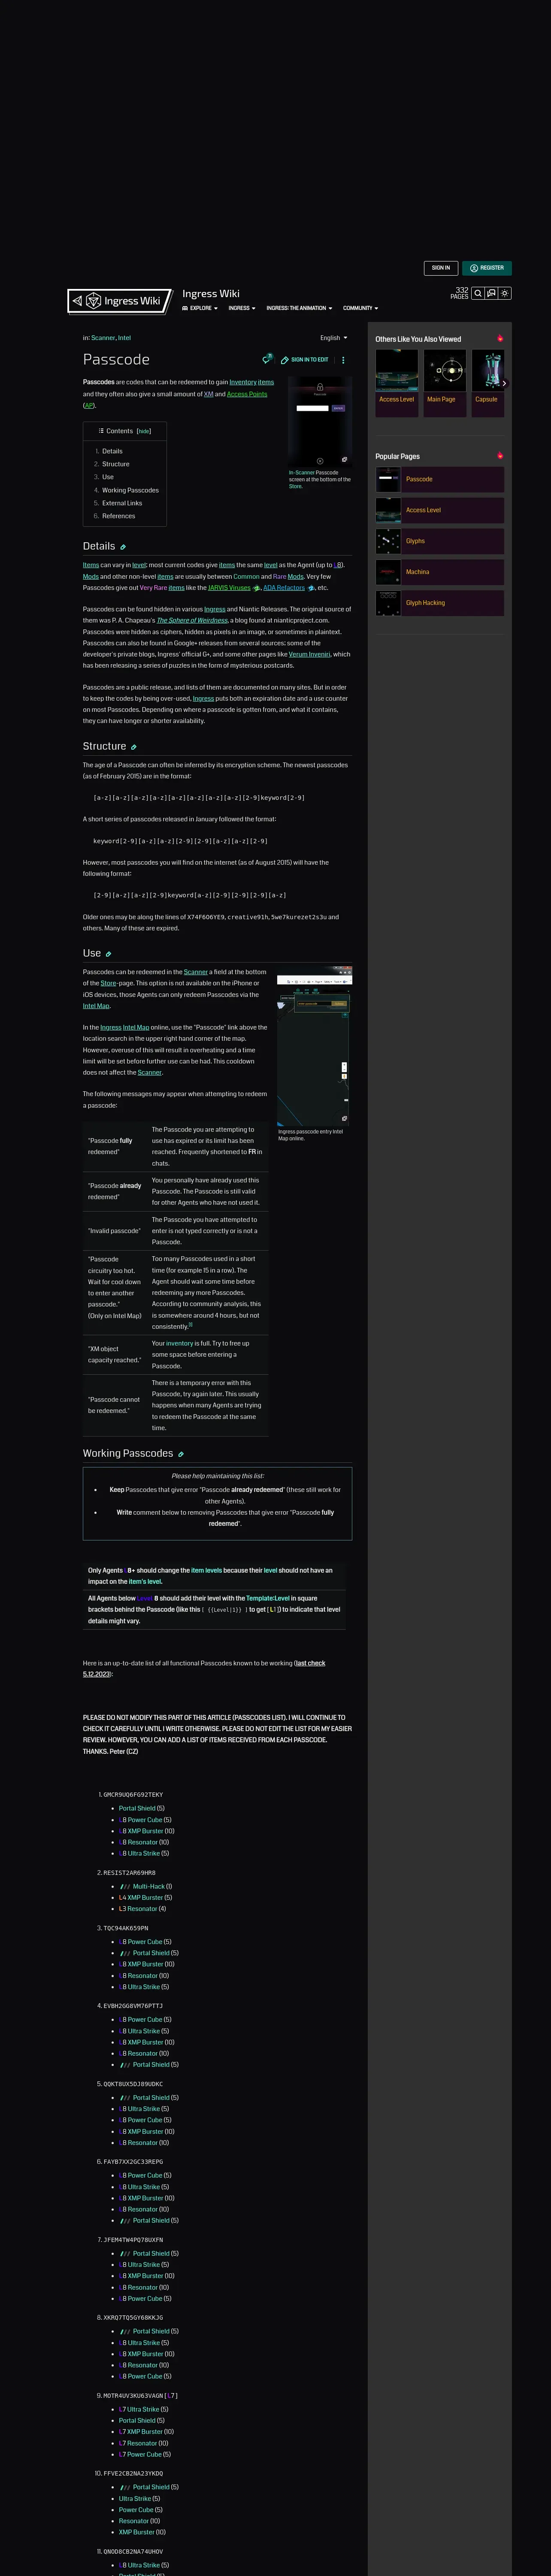Click the next arrow on recommended carousel
Image resolution: width=551 pixels, height=2576 pixels.
point(504,383)
